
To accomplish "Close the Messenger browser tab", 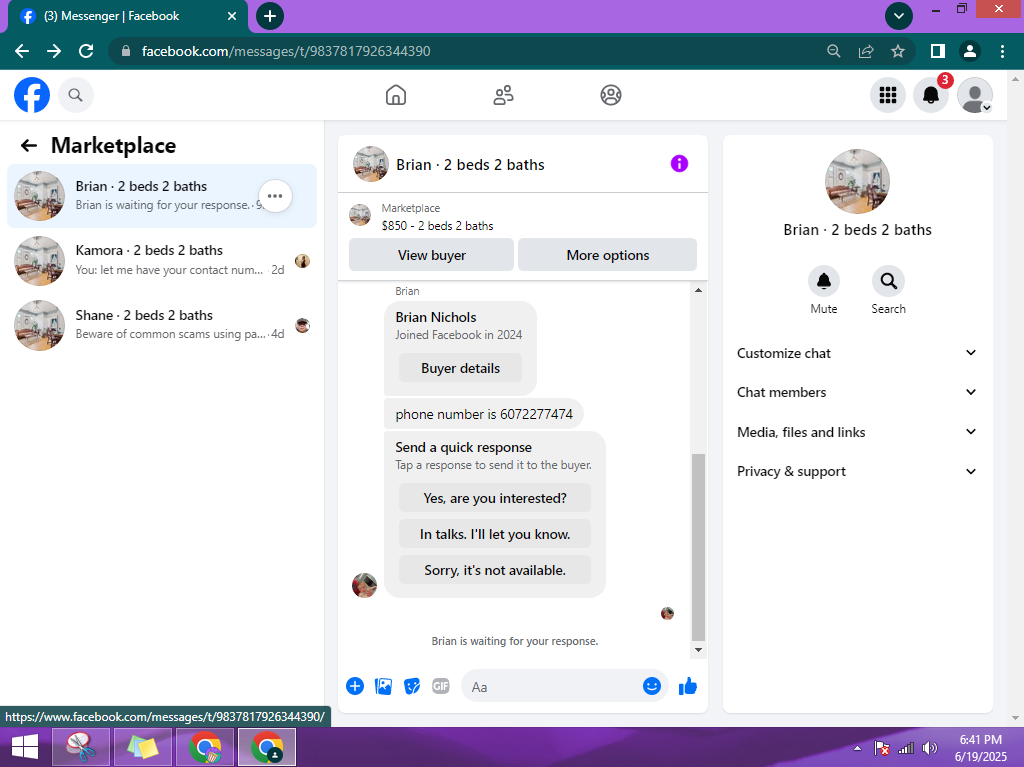I will (x=232, y=16).
